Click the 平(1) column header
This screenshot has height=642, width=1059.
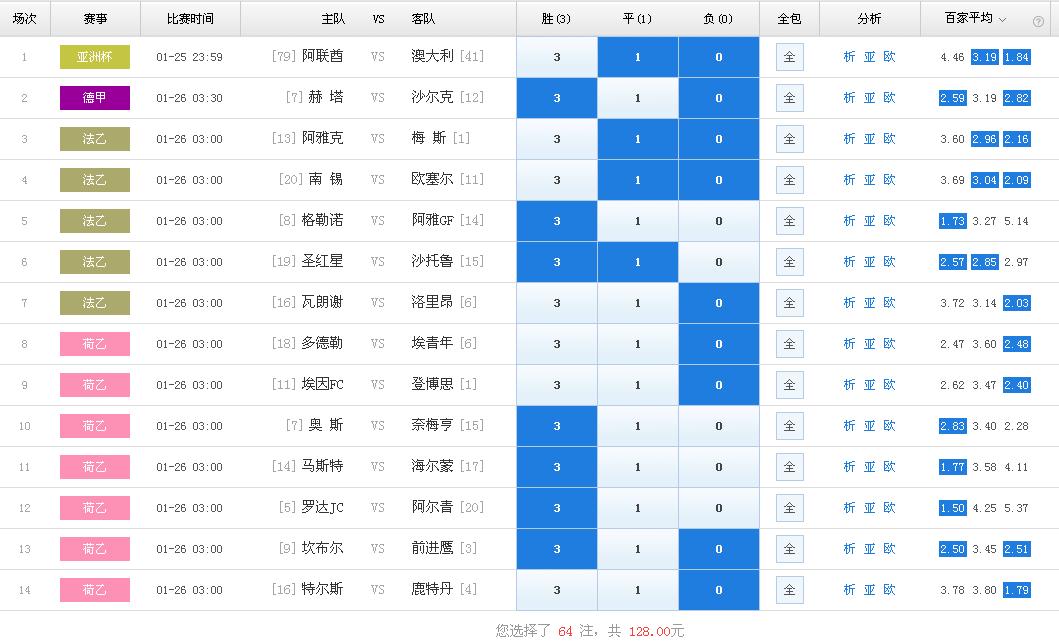638,19
